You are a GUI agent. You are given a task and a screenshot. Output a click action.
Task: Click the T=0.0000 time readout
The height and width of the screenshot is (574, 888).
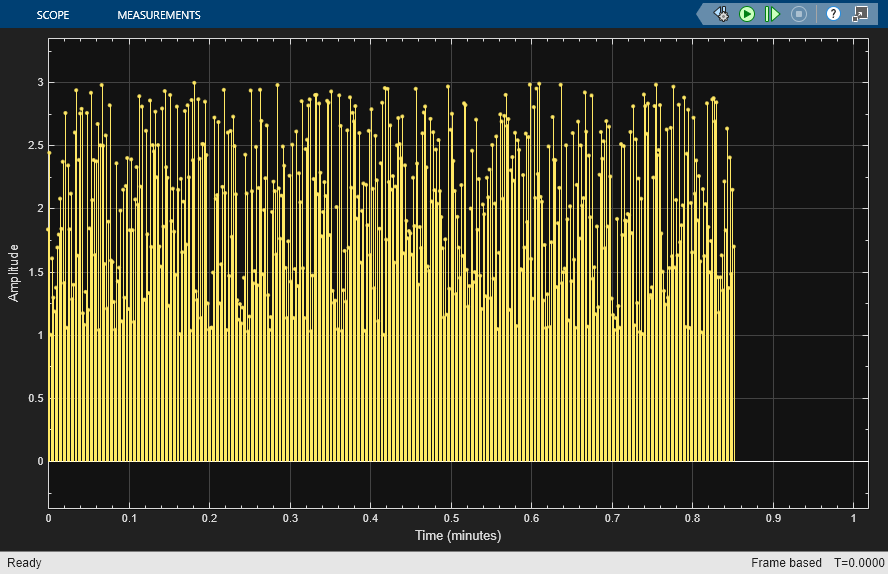click(859, 563)
